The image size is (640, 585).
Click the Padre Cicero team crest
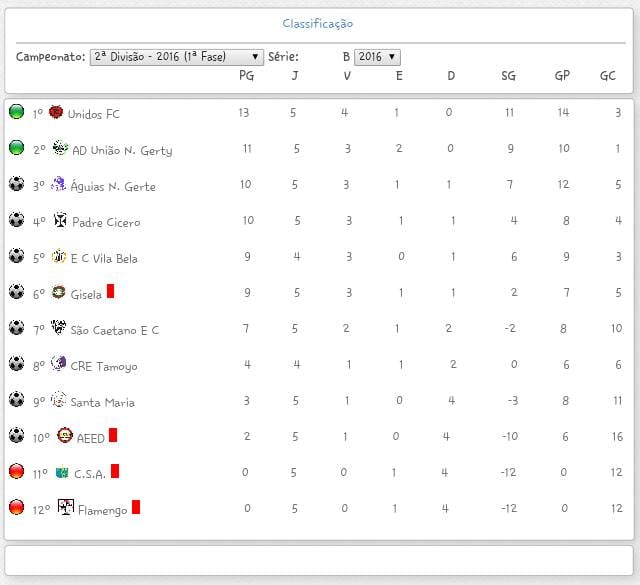[x=60, y=221]
